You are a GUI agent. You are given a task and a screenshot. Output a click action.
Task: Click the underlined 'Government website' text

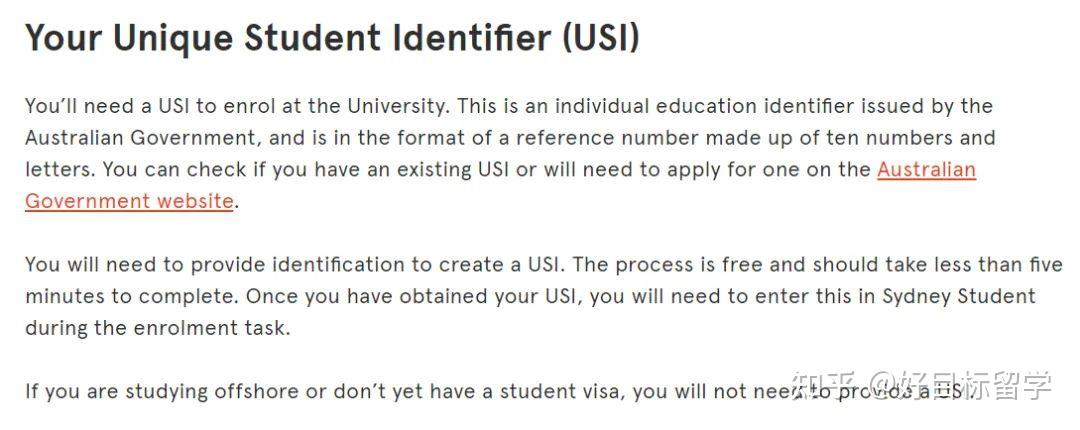[129, 201]
